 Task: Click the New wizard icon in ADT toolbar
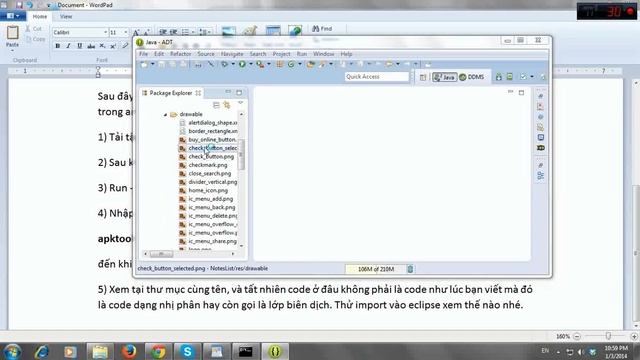click(x=144, y=64)
